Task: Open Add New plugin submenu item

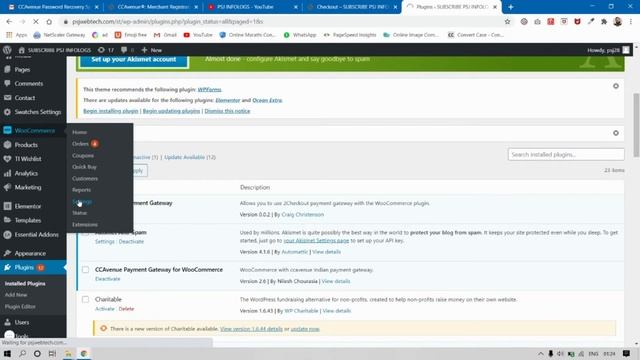Action: click(16, 295)
